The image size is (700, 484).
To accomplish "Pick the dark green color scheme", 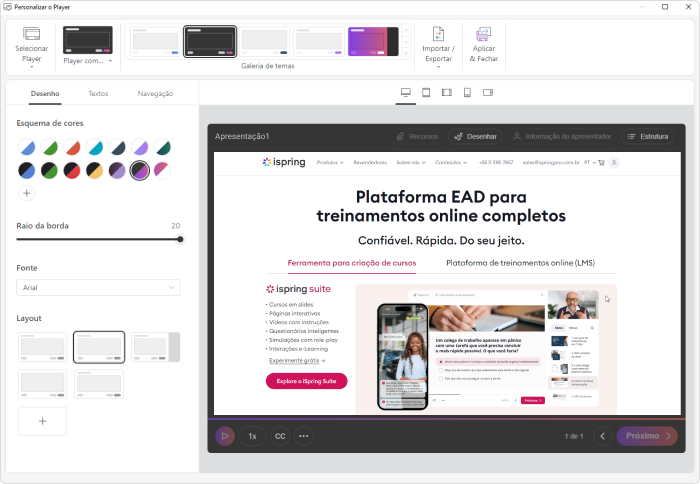I will (x=49, y=170).
